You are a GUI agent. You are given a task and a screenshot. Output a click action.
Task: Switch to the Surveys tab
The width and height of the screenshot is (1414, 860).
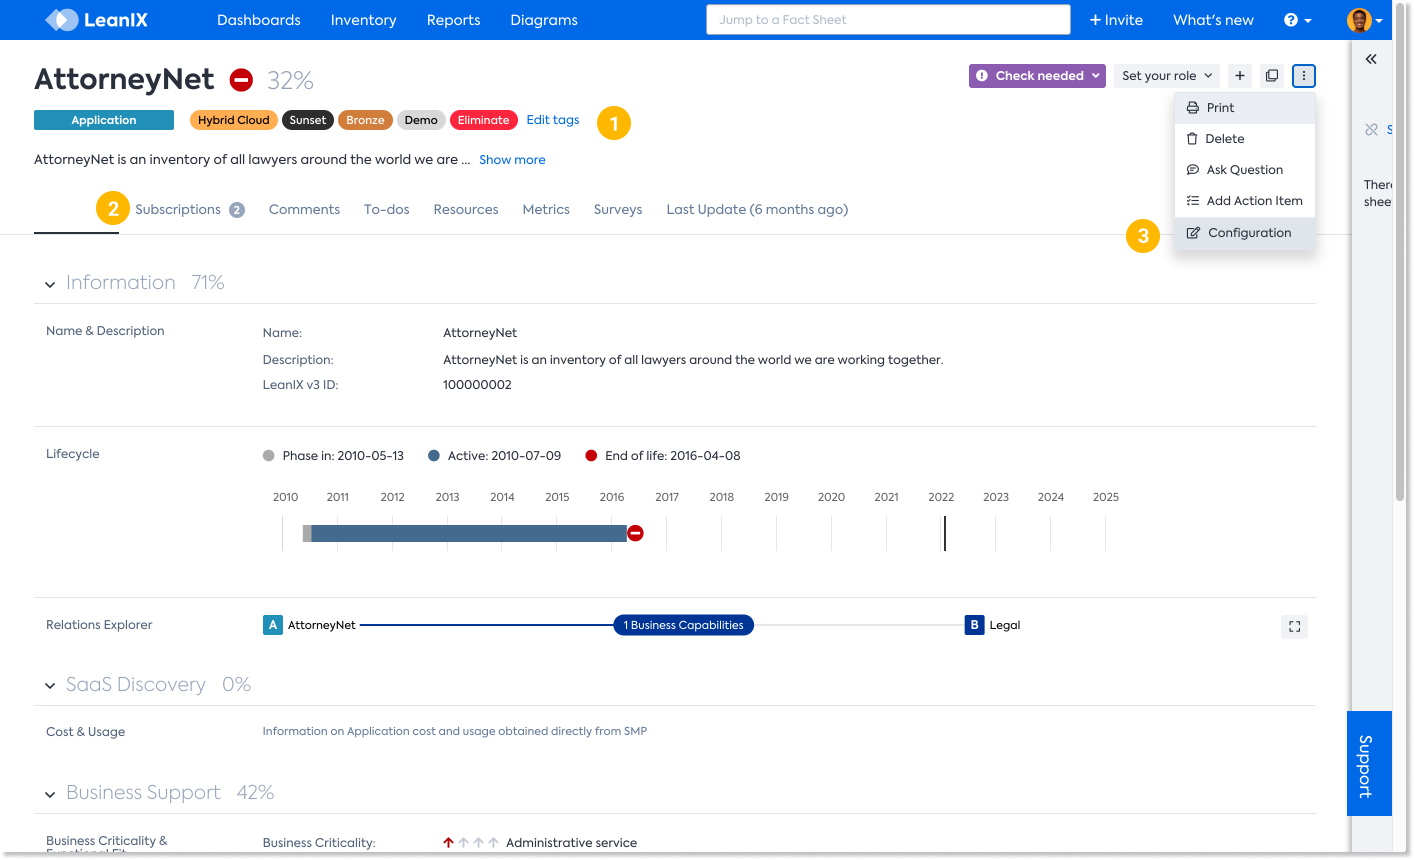[618, 210]
